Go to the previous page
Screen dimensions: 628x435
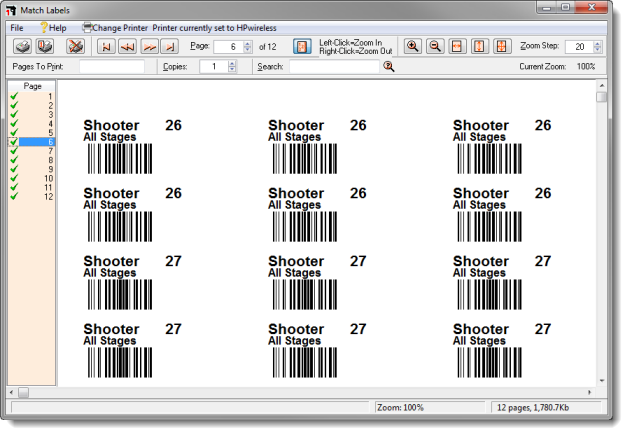tap(128, 46)
